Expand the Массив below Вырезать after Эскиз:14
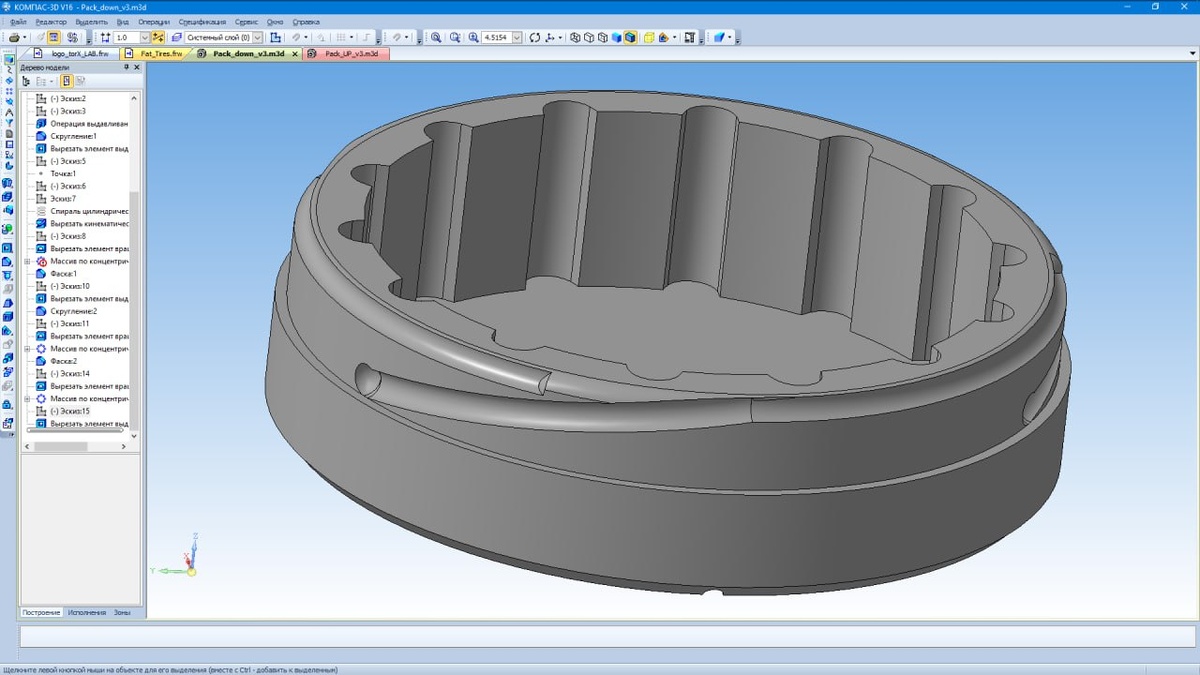1200x675 pixels. [28, 399]
